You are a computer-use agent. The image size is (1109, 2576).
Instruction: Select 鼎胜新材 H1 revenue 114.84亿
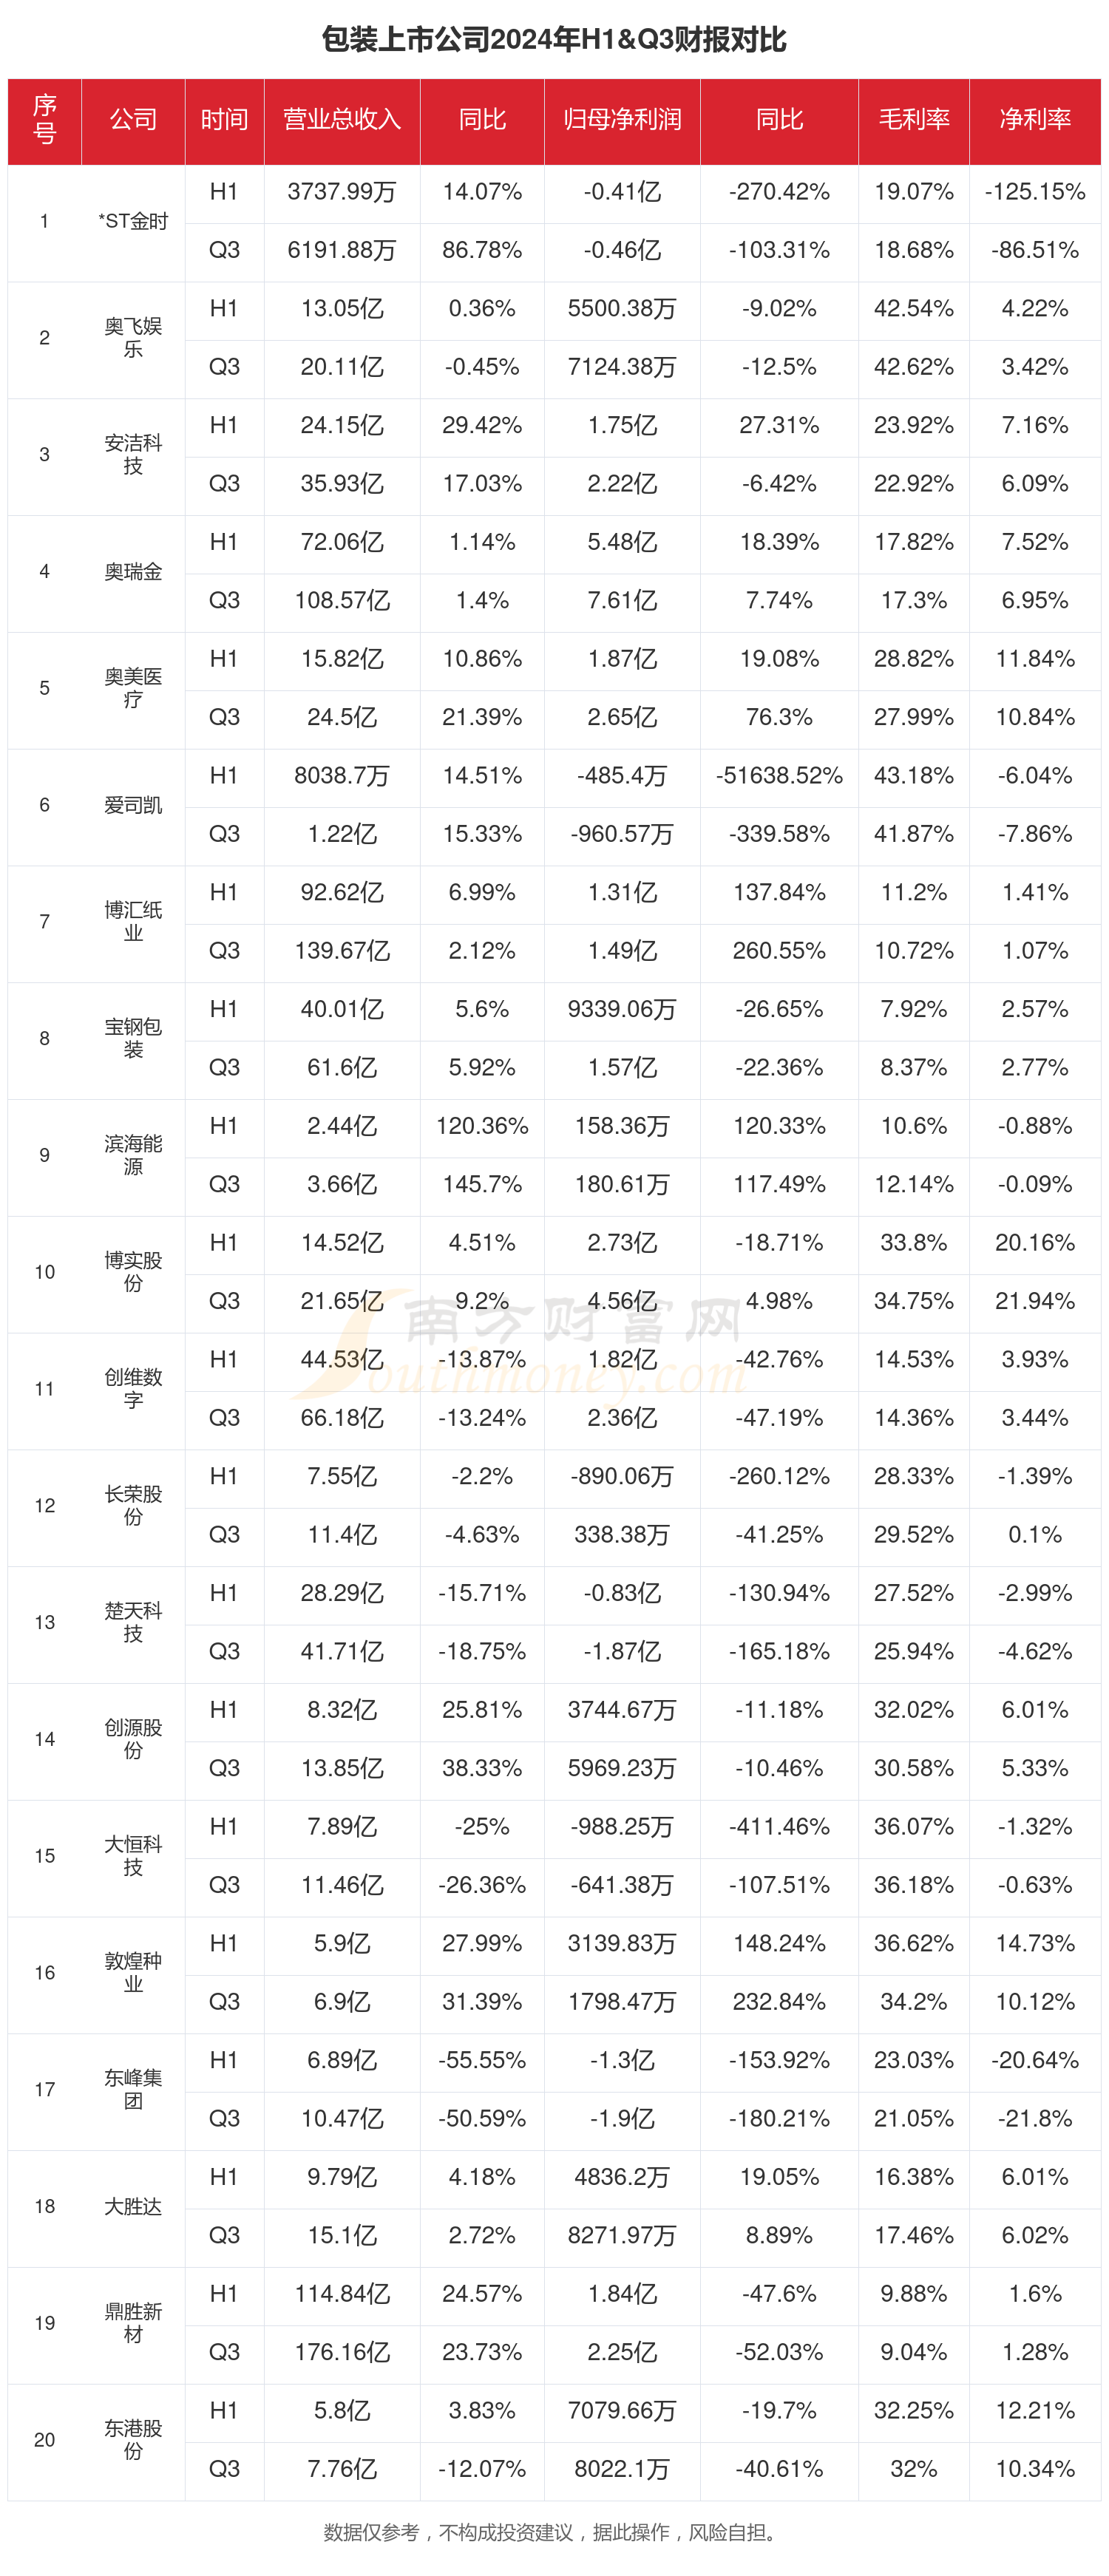(x=342, y=2294)
